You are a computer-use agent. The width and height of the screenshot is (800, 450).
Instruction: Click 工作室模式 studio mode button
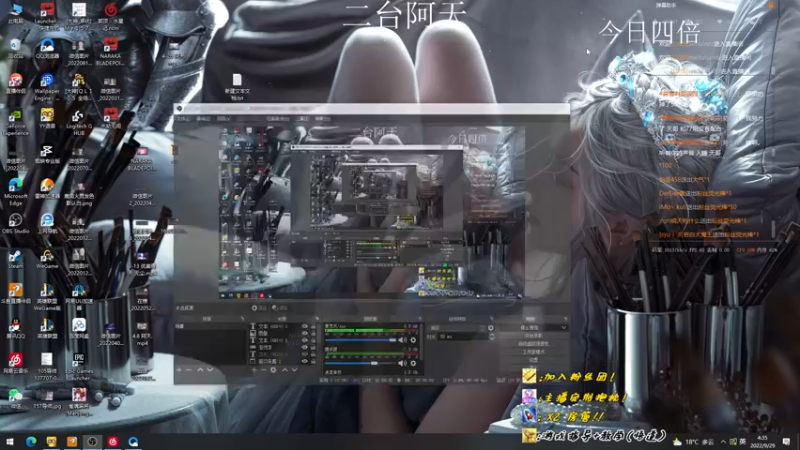(x=534, y=352)
